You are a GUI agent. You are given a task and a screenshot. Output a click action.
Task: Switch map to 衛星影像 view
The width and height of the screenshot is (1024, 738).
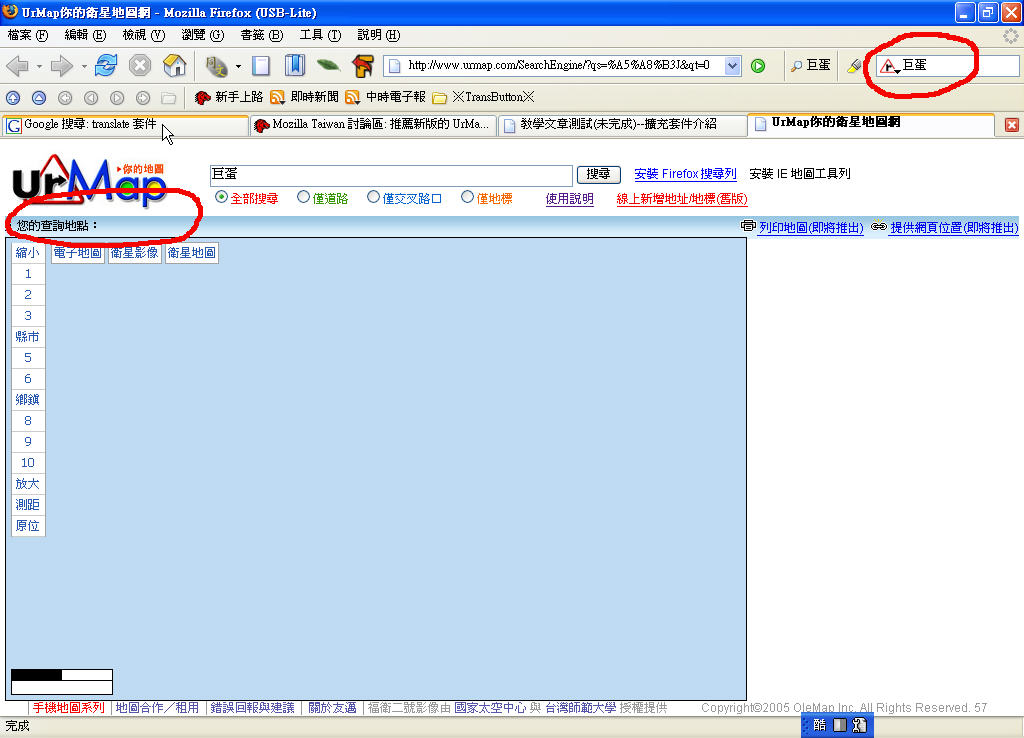point(135,253)
